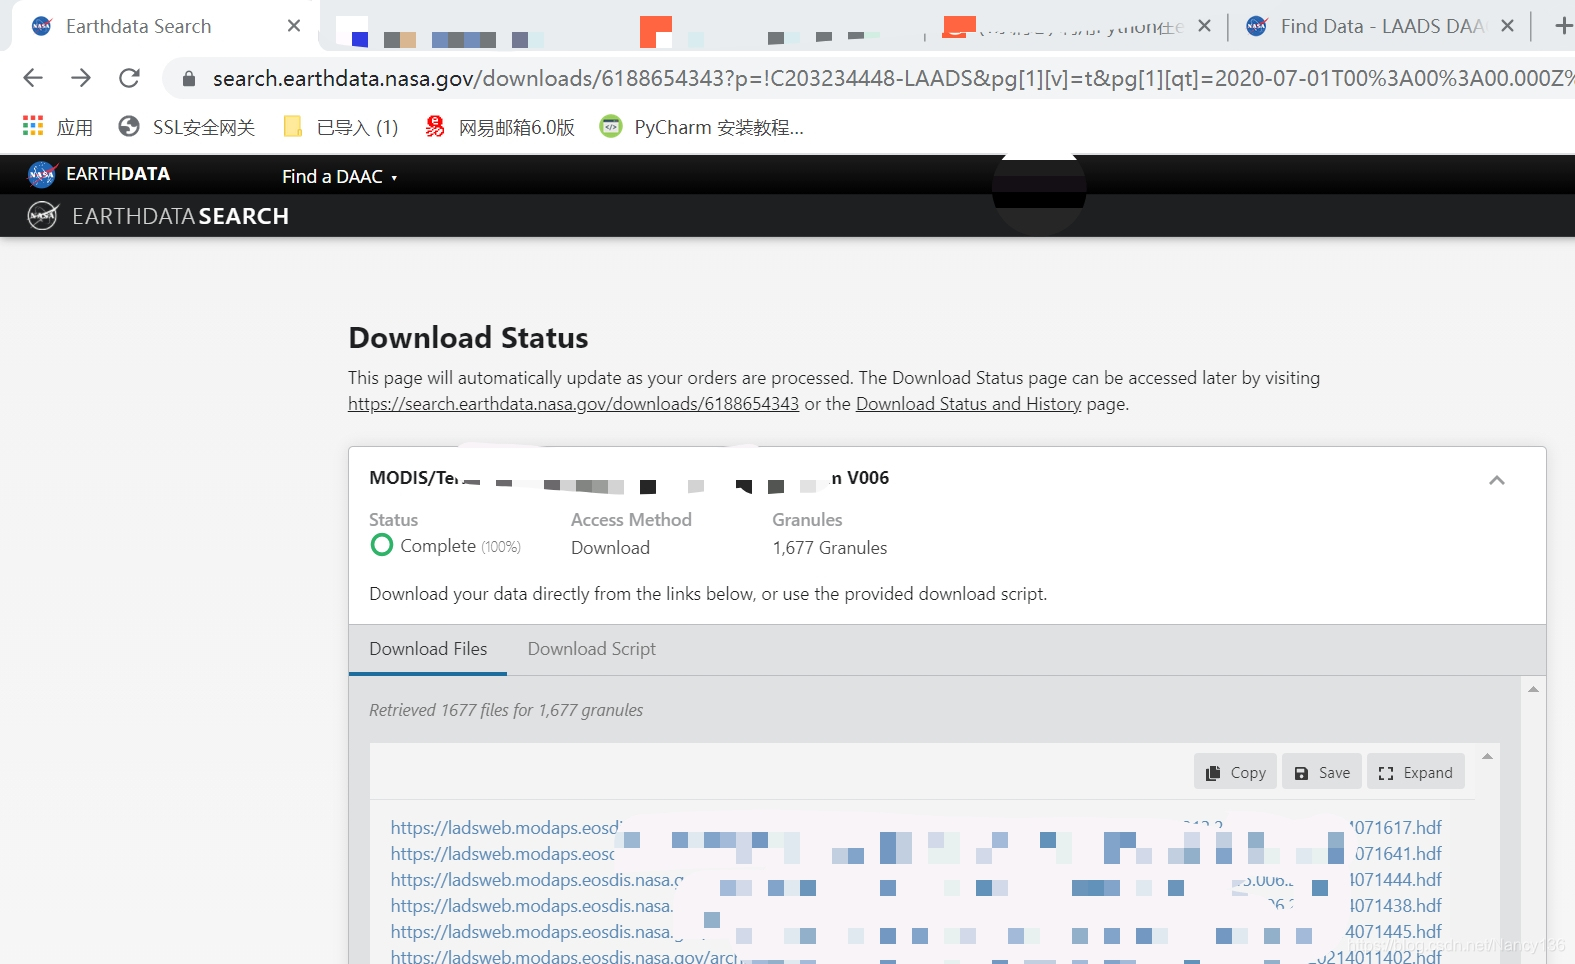1575x964 pixels.
Task: Open a new browser tab
Action: click(1563, 26)
